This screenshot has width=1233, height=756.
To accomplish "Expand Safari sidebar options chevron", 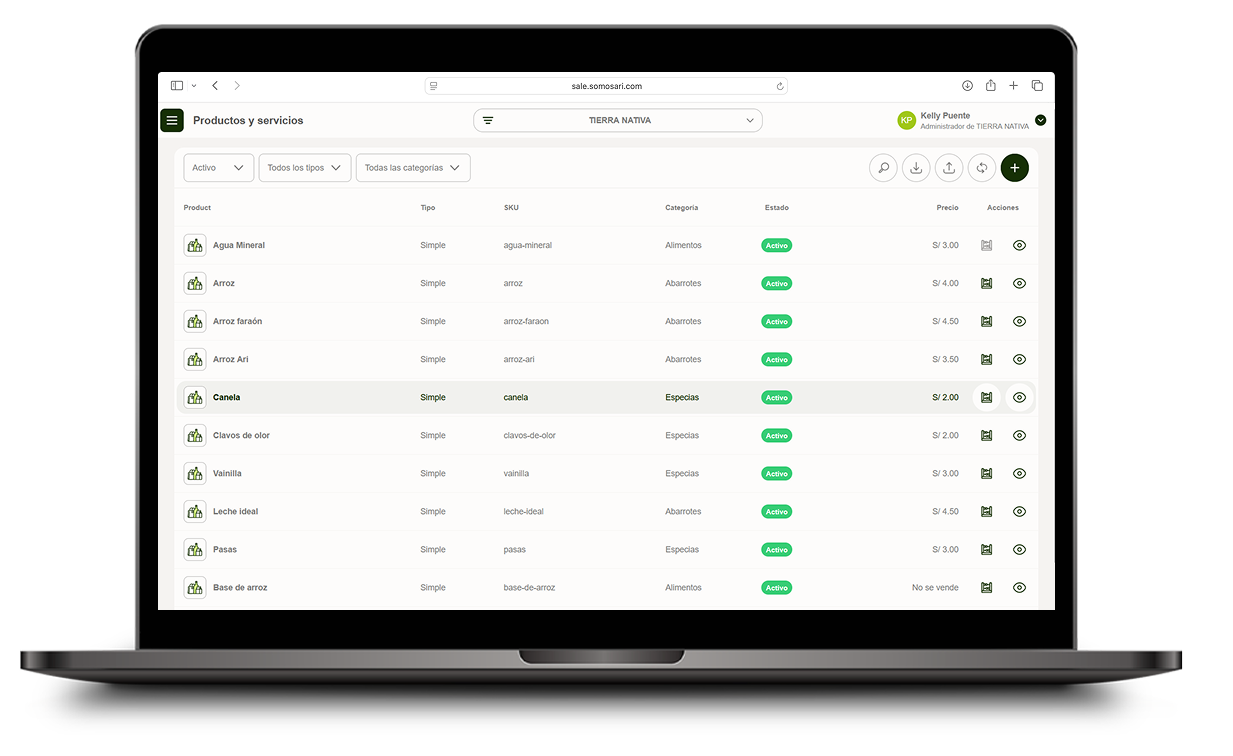I will pyautogui.click(x=194, y=86).
